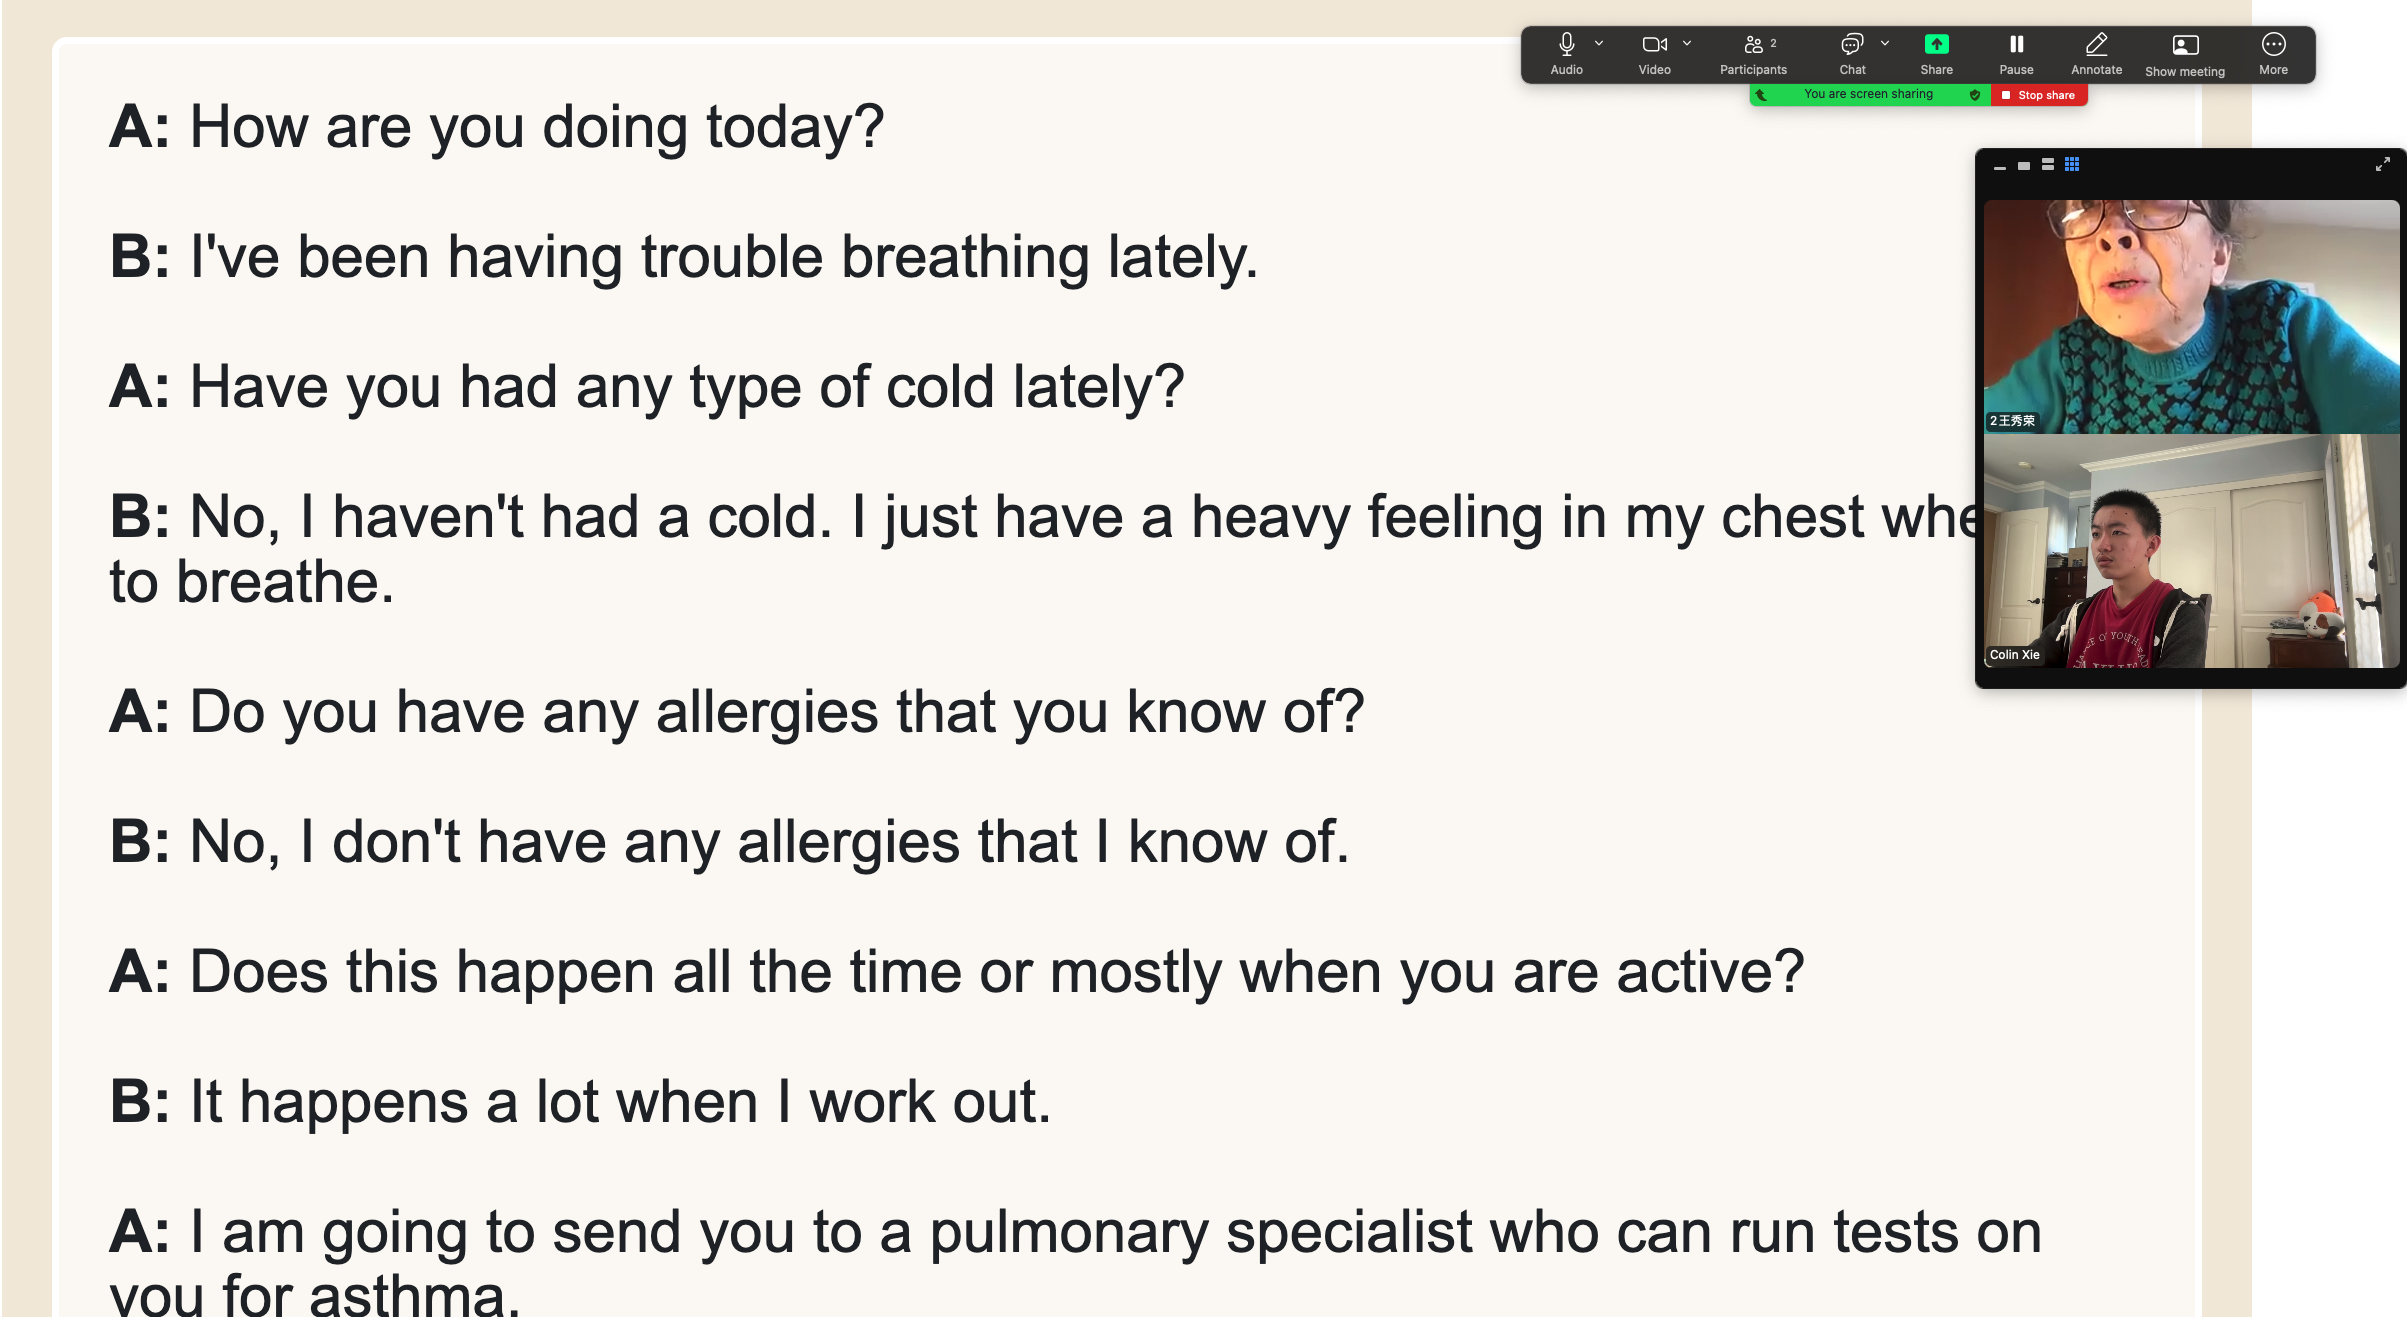Open the Participants panel

coord(1753,54)
